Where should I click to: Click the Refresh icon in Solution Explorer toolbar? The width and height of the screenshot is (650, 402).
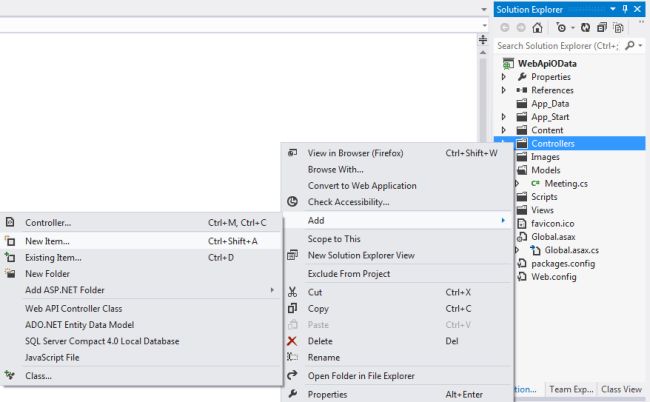585,28
